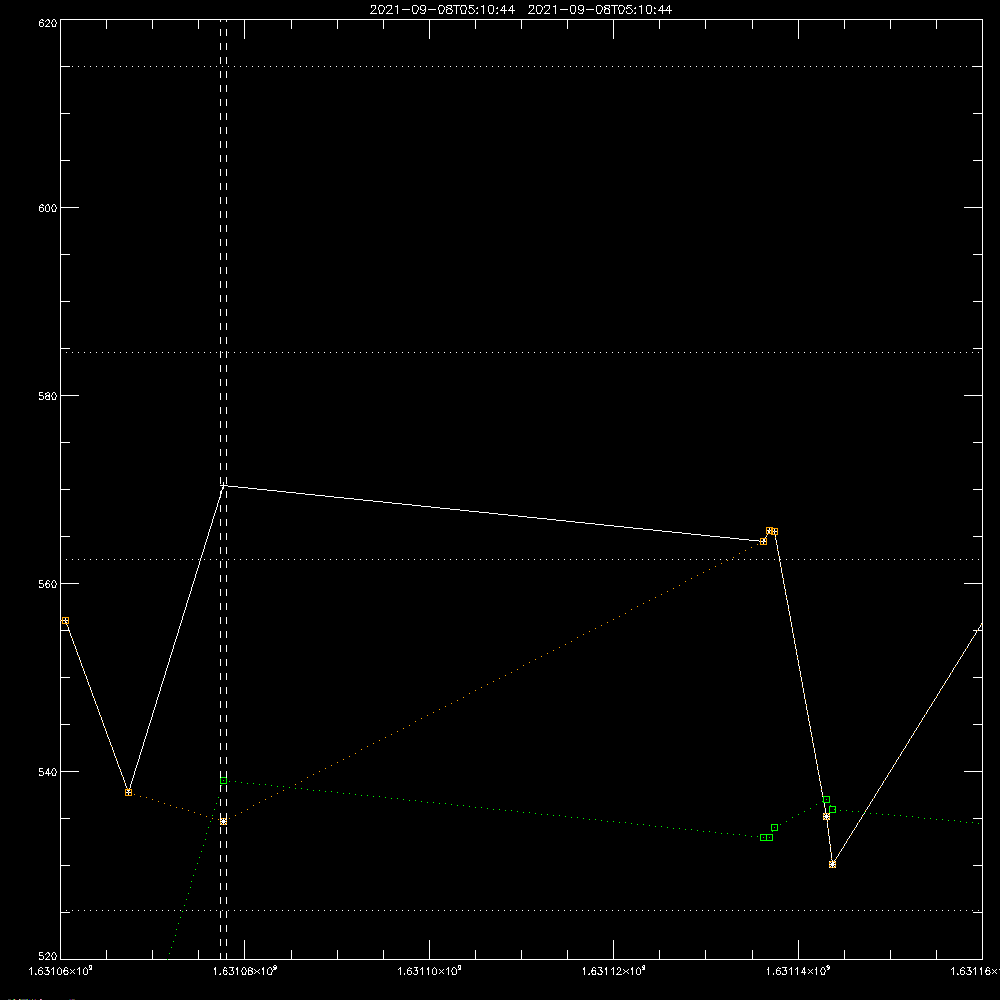This screenshot has width=1000, height=1000.
Task: Click the dotted horizontal line near value 525
Action: tap(522, 911)
